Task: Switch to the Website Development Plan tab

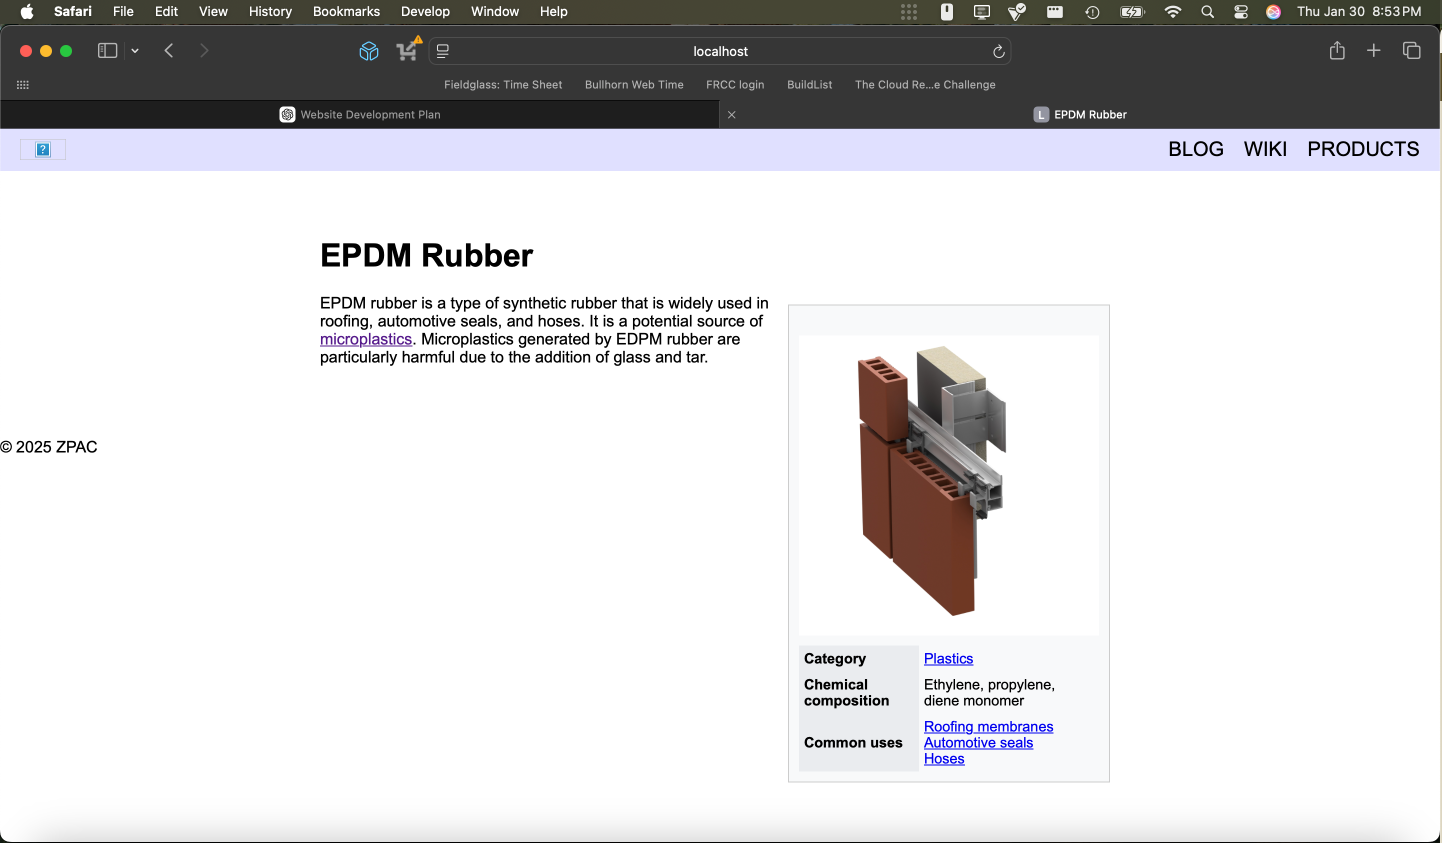Action: pos(370,114)
